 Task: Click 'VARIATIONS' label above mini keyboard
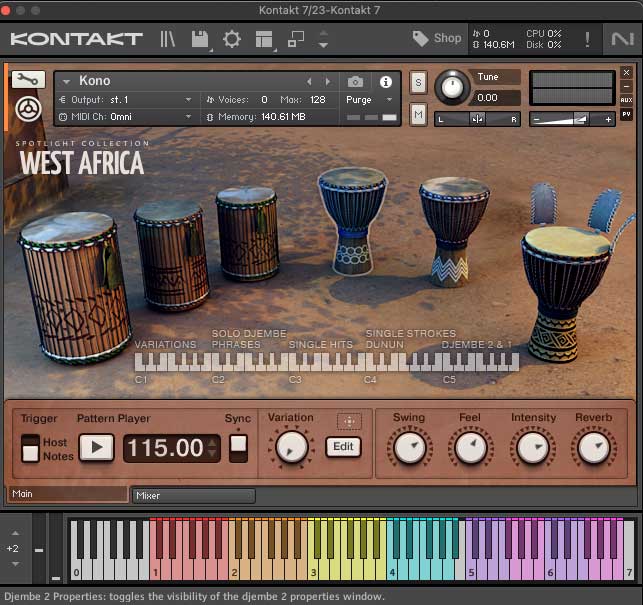[165, 345]
